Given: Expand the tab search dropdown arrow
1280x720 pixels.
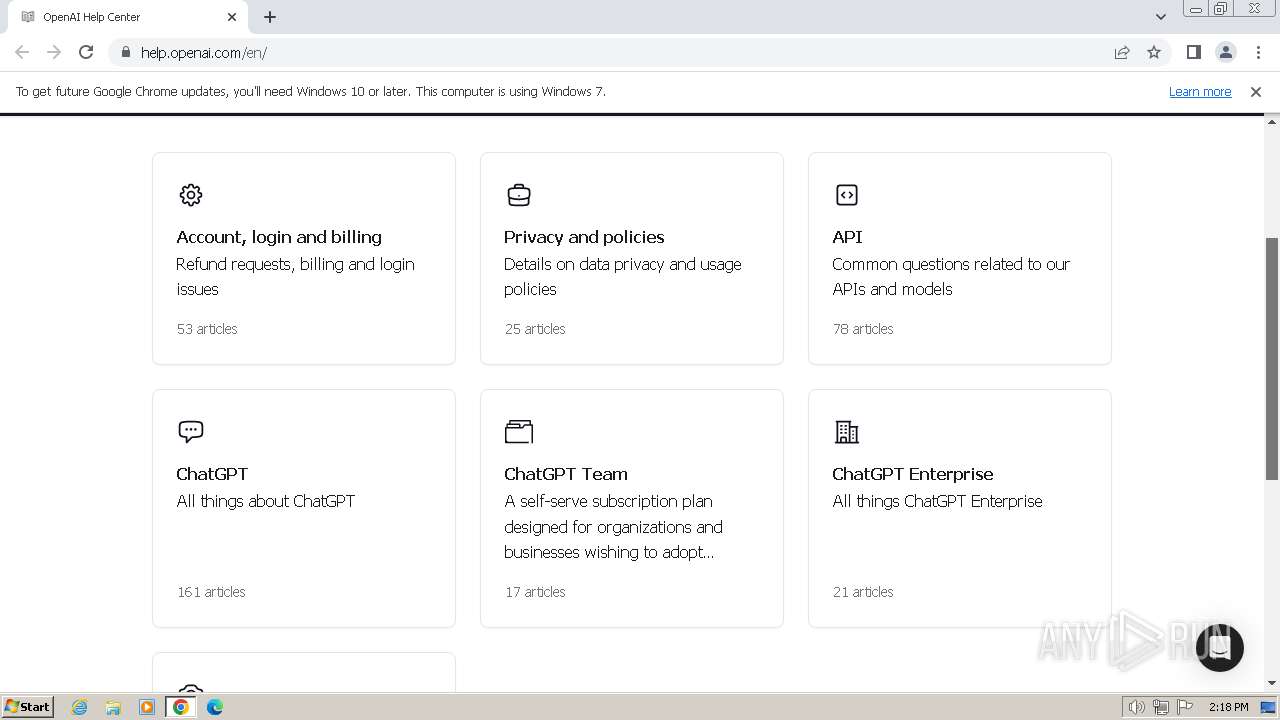Looking at the screenshot, I should (1161, 17).
